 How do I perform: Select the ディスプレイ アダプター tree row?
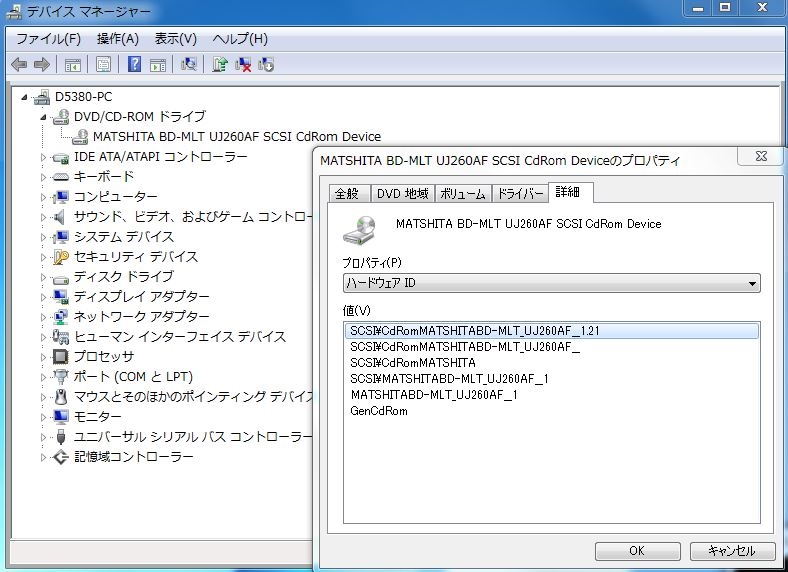141,297
